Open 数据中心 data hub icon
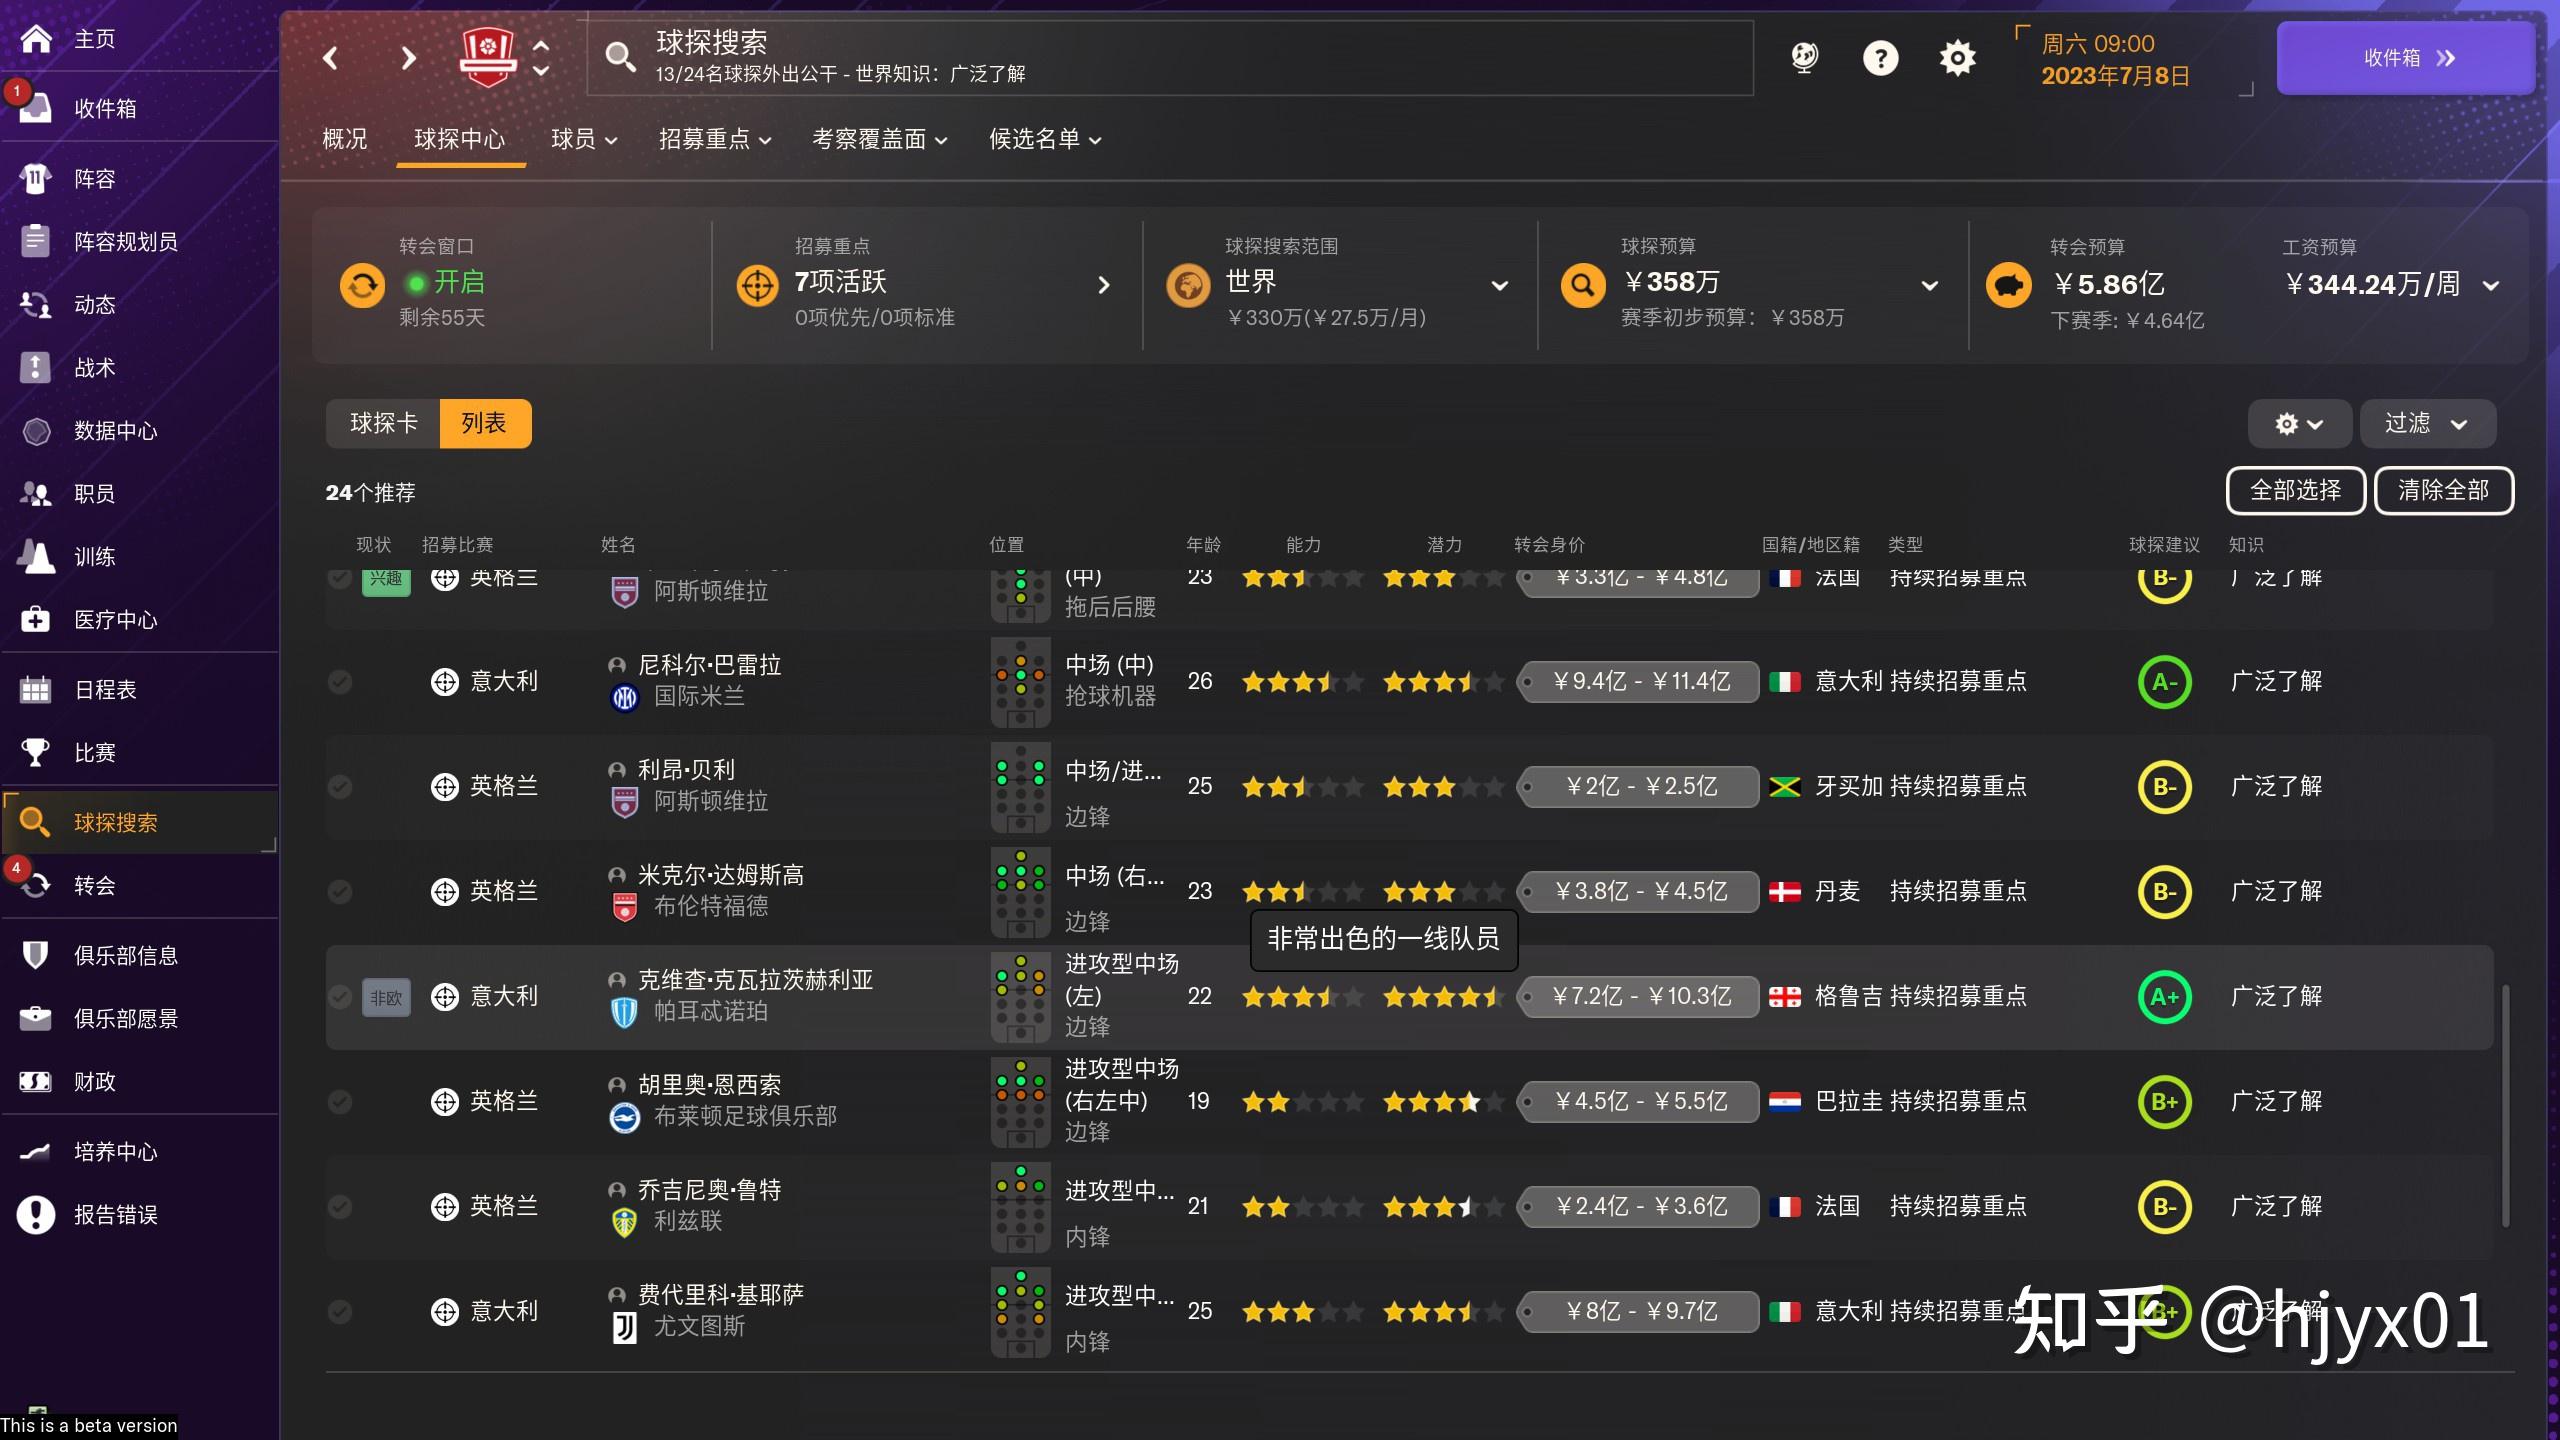The width and height of the screenshot is (2560, 1440). 36,431
